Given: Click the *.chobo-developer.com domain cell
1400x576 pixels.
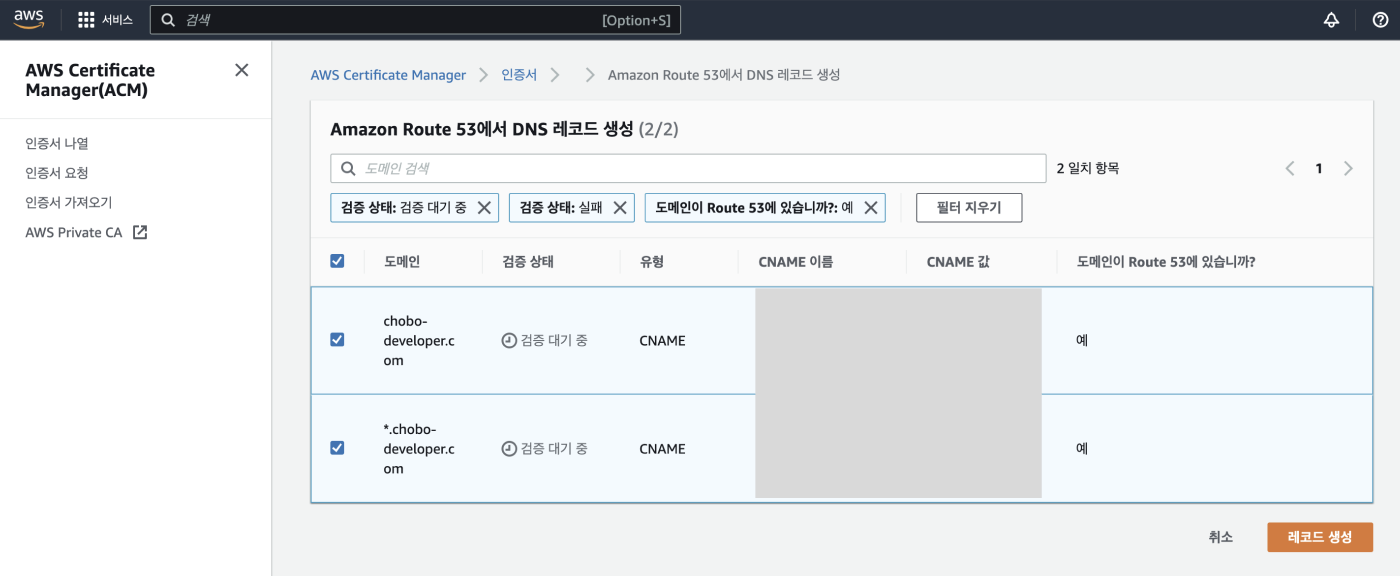Looking at the screenshot, I should (419, 449).
